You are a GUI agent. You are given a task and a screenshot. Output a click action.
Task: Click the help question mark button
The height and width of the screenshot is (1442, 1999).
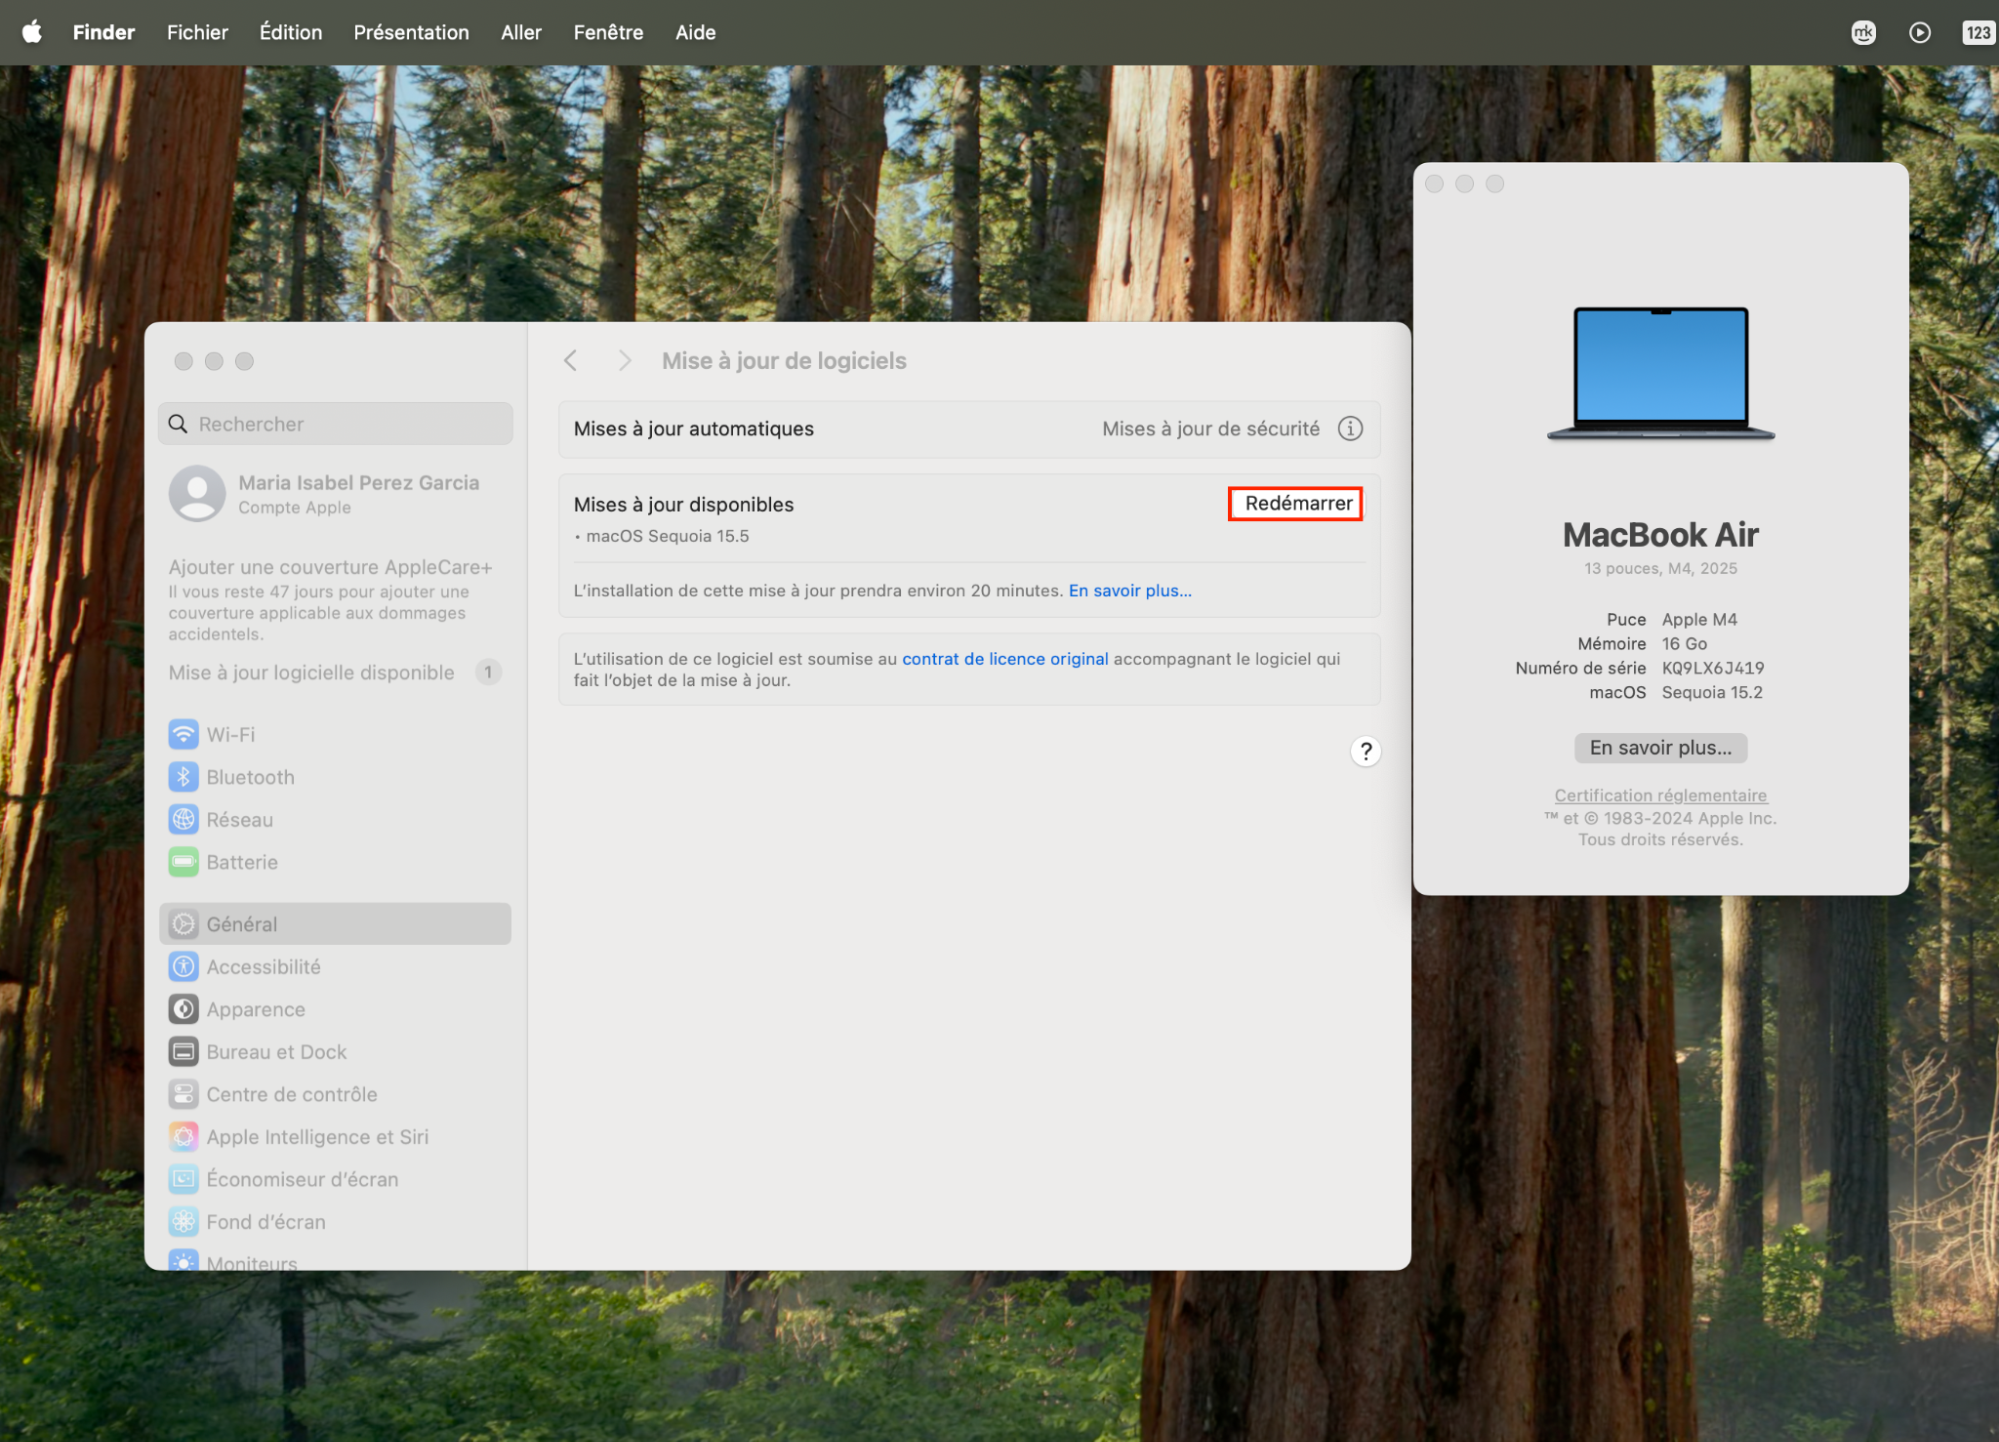tap(1365, 751)
